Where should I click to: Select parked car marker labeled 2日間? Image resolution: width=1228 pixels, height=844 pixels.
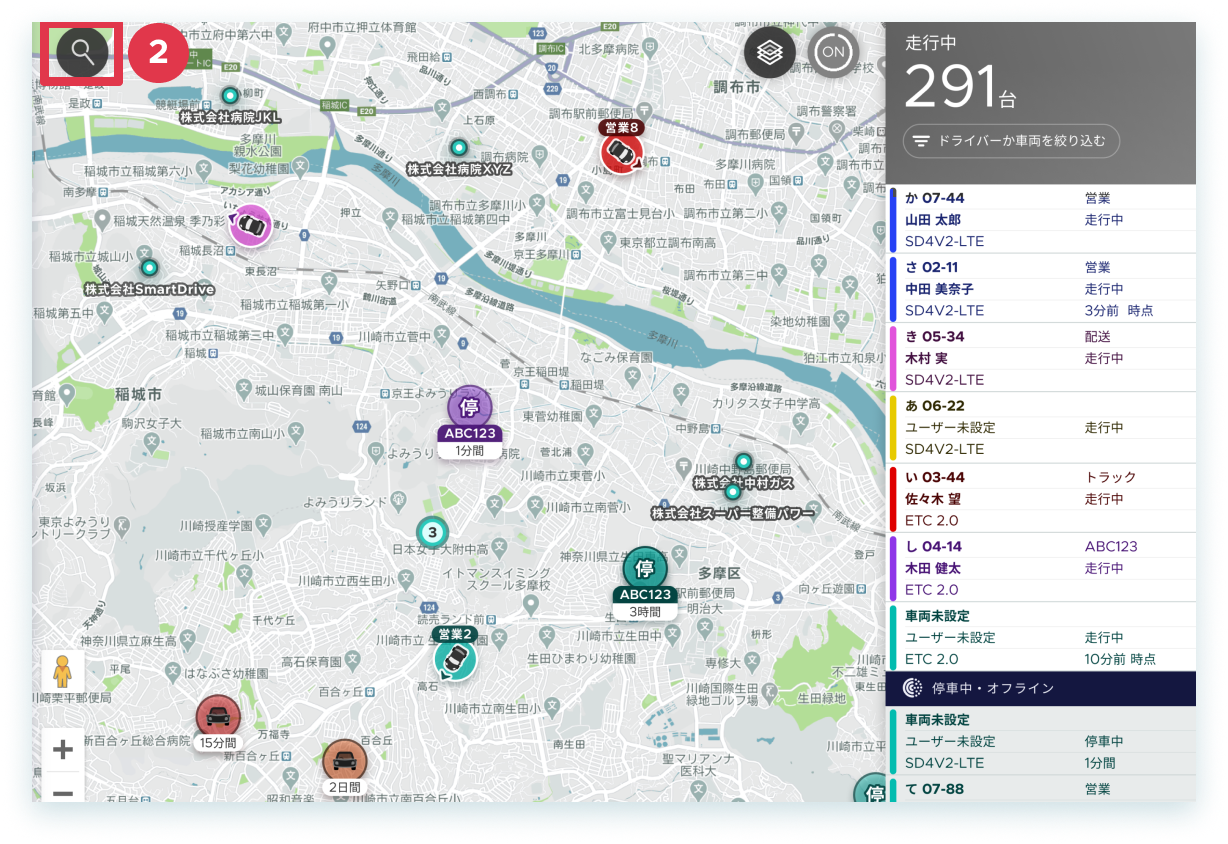point(345,762)
